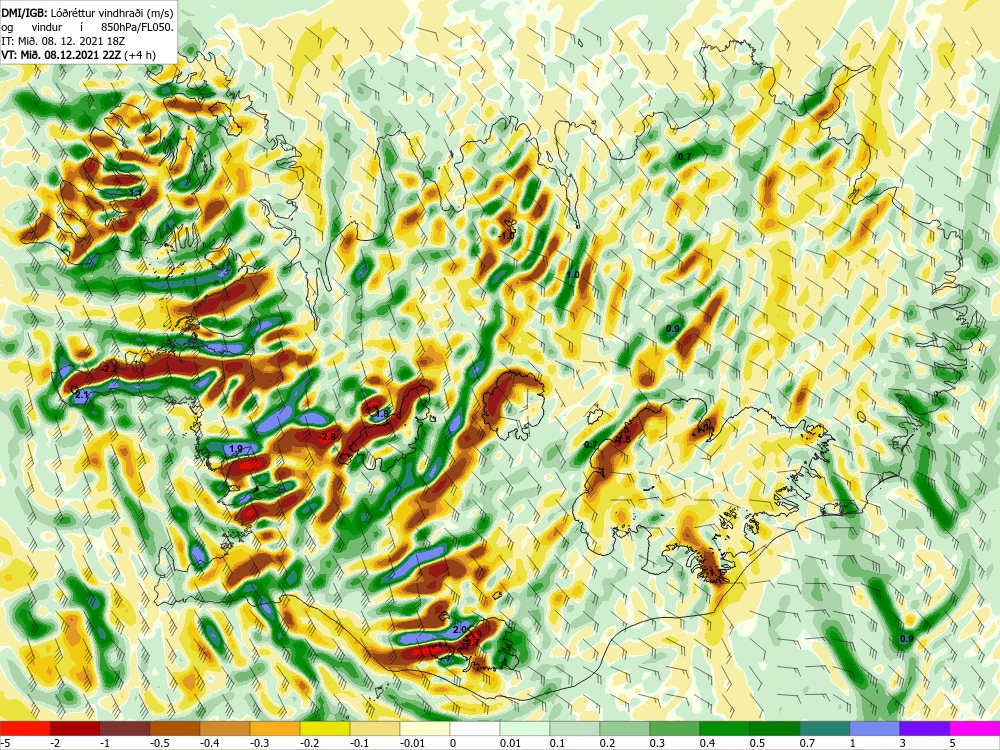
Task: Click the '850hPa/FL050.' level text
Action: pyautogui.click(x=137, y=27)
